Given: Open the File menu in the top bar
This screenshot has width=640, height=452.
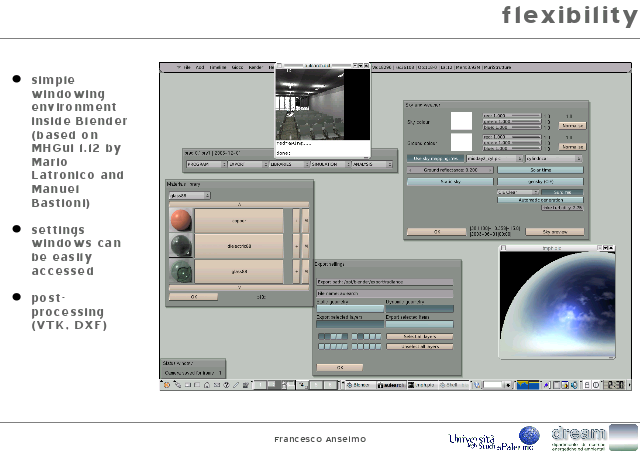Looking at the screenshot, I should 186,67.
